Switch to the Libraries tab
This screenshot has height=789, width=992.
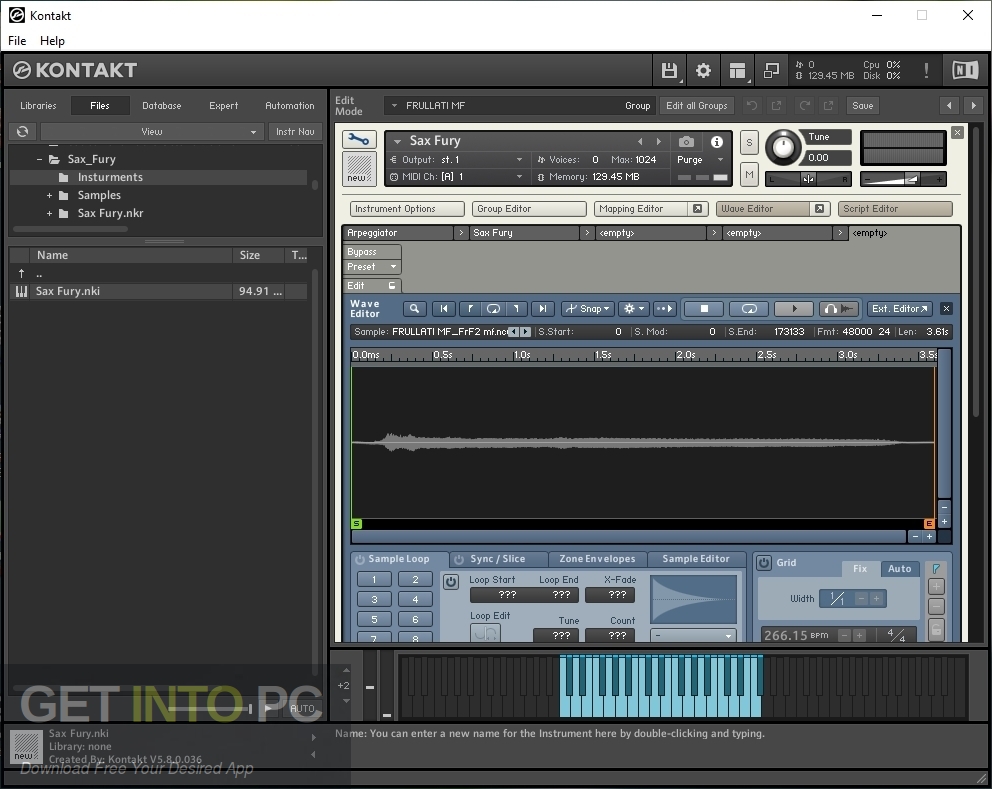pos(38,106)
